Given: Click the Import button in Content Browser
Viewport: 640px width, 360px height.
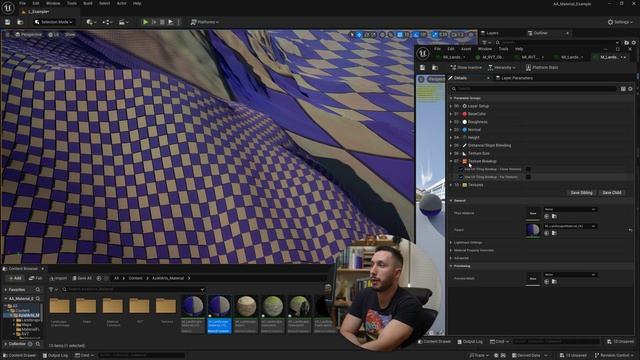Looking at the screenshot, I should [x=58, y=278].
